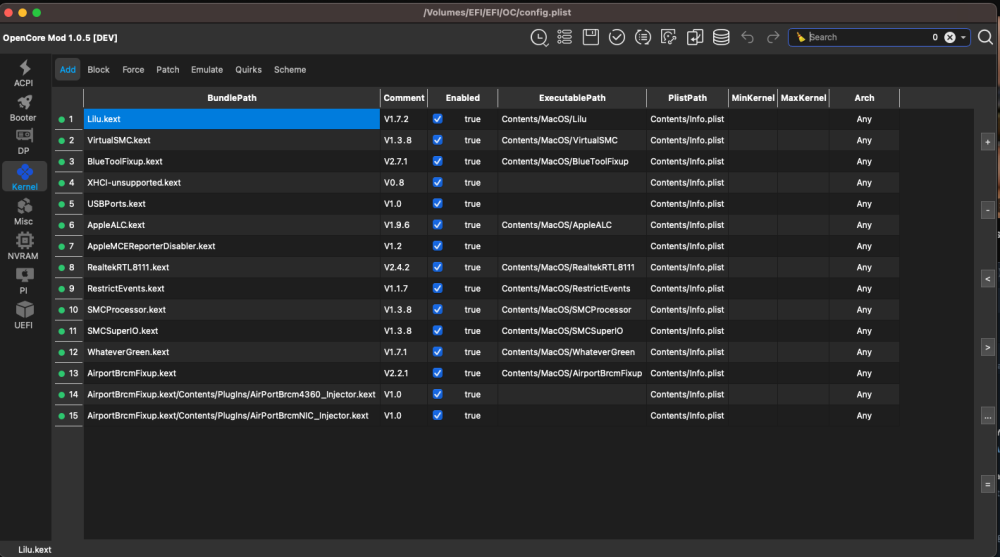Switch to the Scheme tab
1000x557 pixels.
point(290,70)
